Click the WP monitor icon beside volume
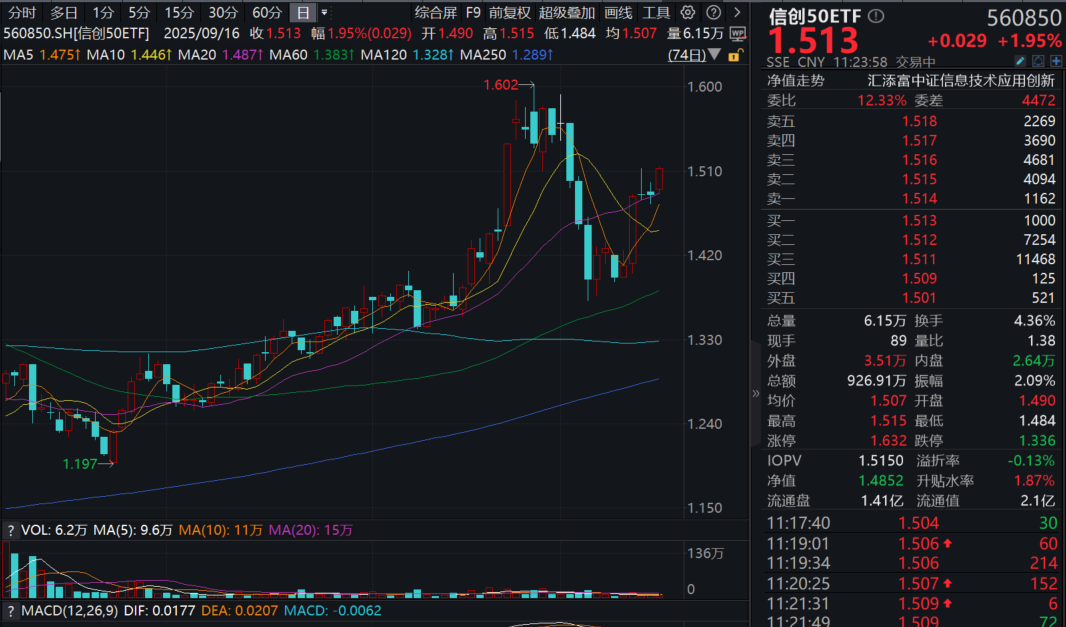 click(737, 32)
